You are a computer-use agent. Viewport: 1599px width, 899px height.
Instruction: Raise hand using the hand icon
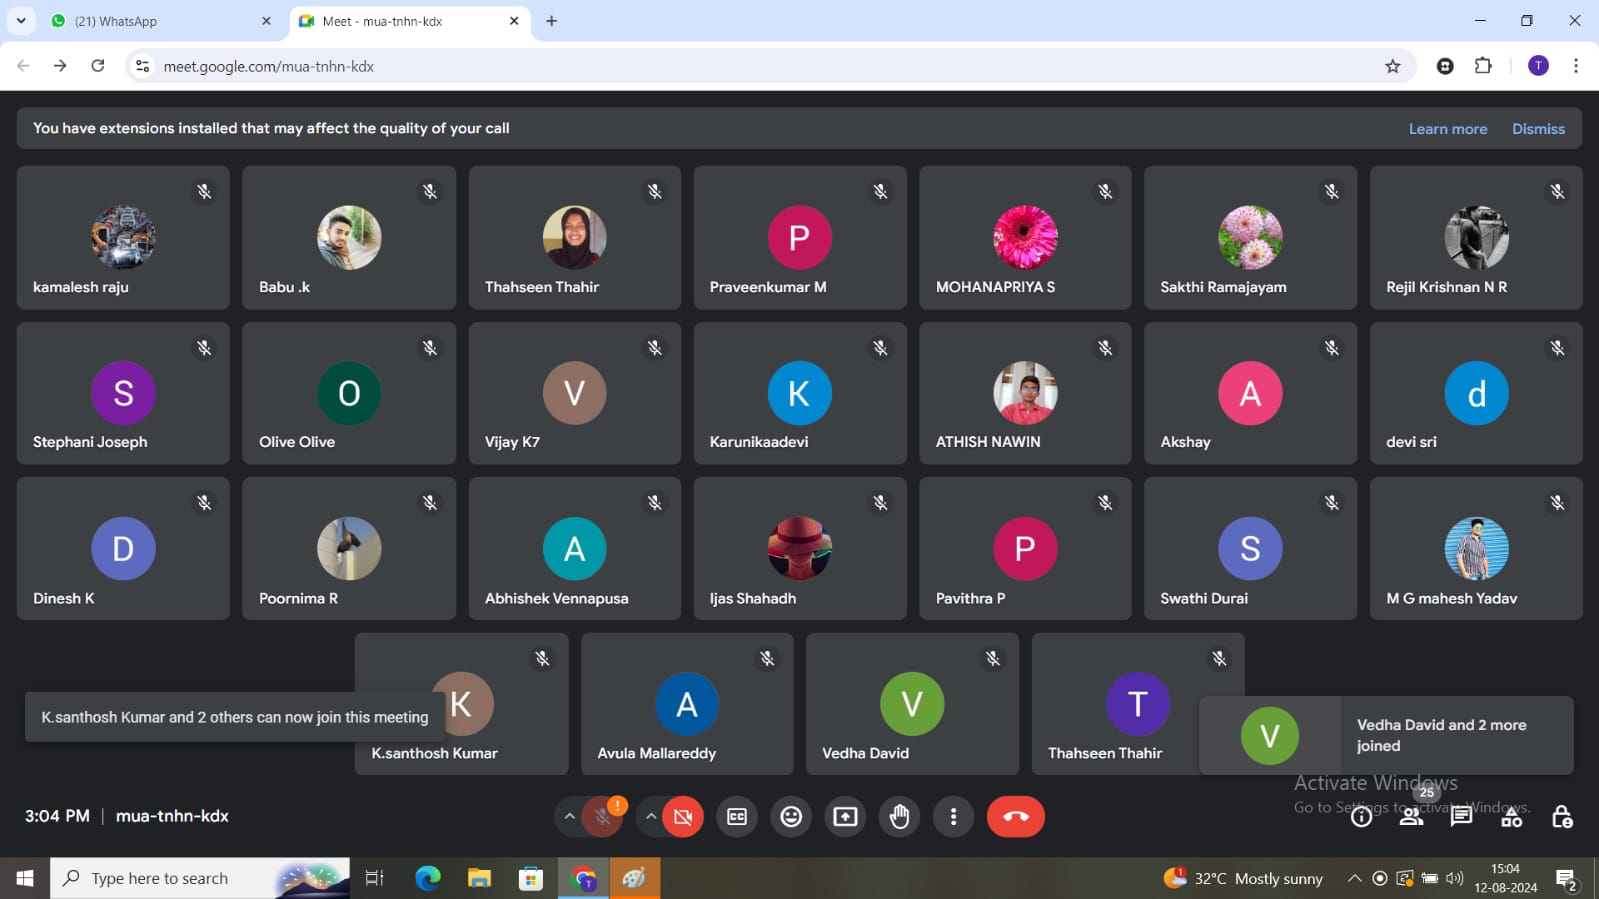(899, 817)
